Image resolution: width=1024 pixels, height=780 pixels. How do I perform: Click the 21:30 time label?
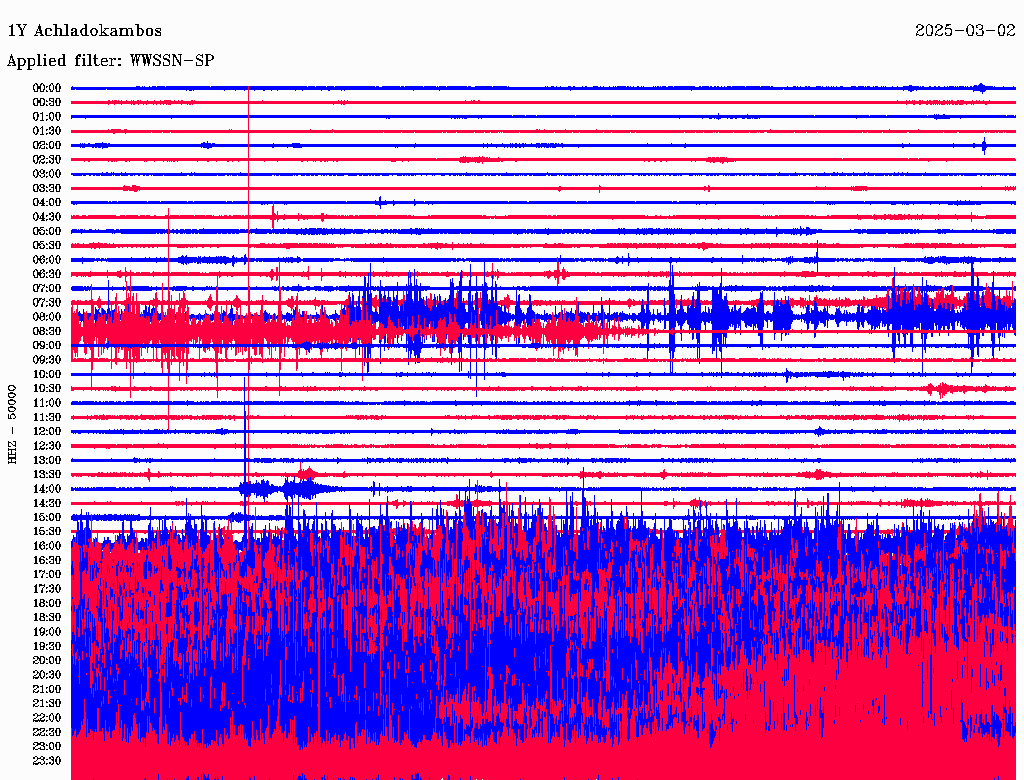point(47,704)
